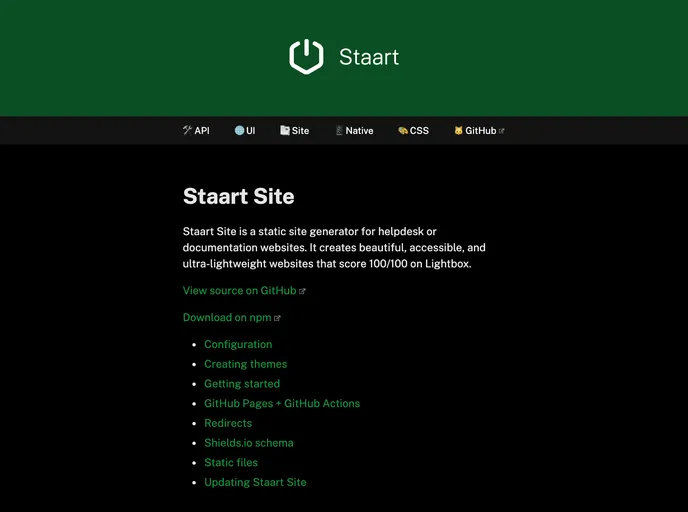Click the Staart title text in header
688x512 pixels.
[x=369, y=57]
